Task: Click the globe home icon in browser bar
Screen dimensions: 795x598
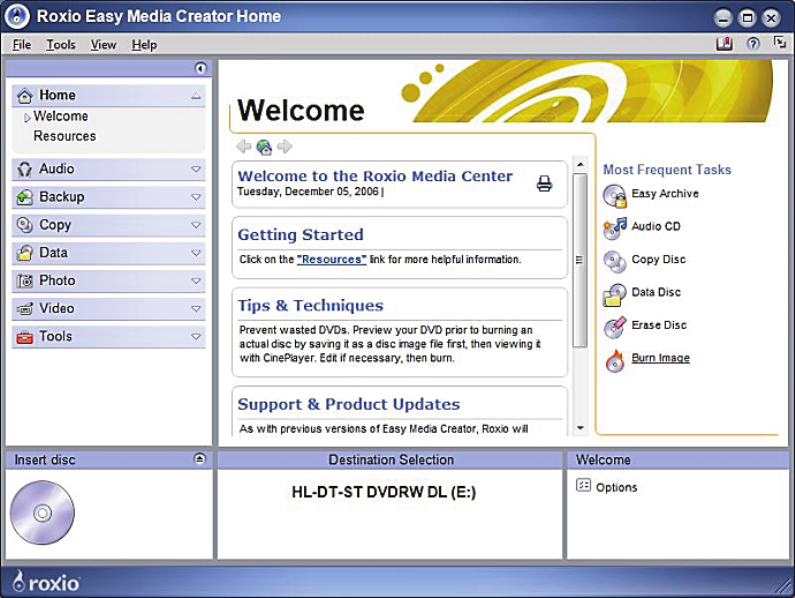Action: (264, 147)
